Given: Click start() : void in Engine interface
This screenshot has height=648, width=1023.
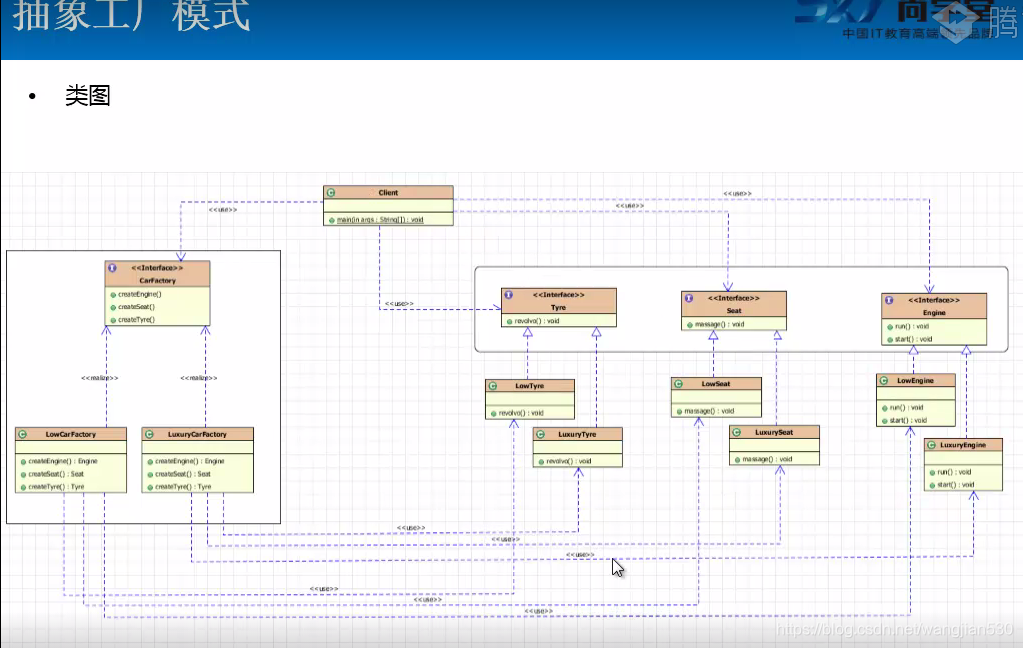Looking at the screenshot, I should [913, 339].
